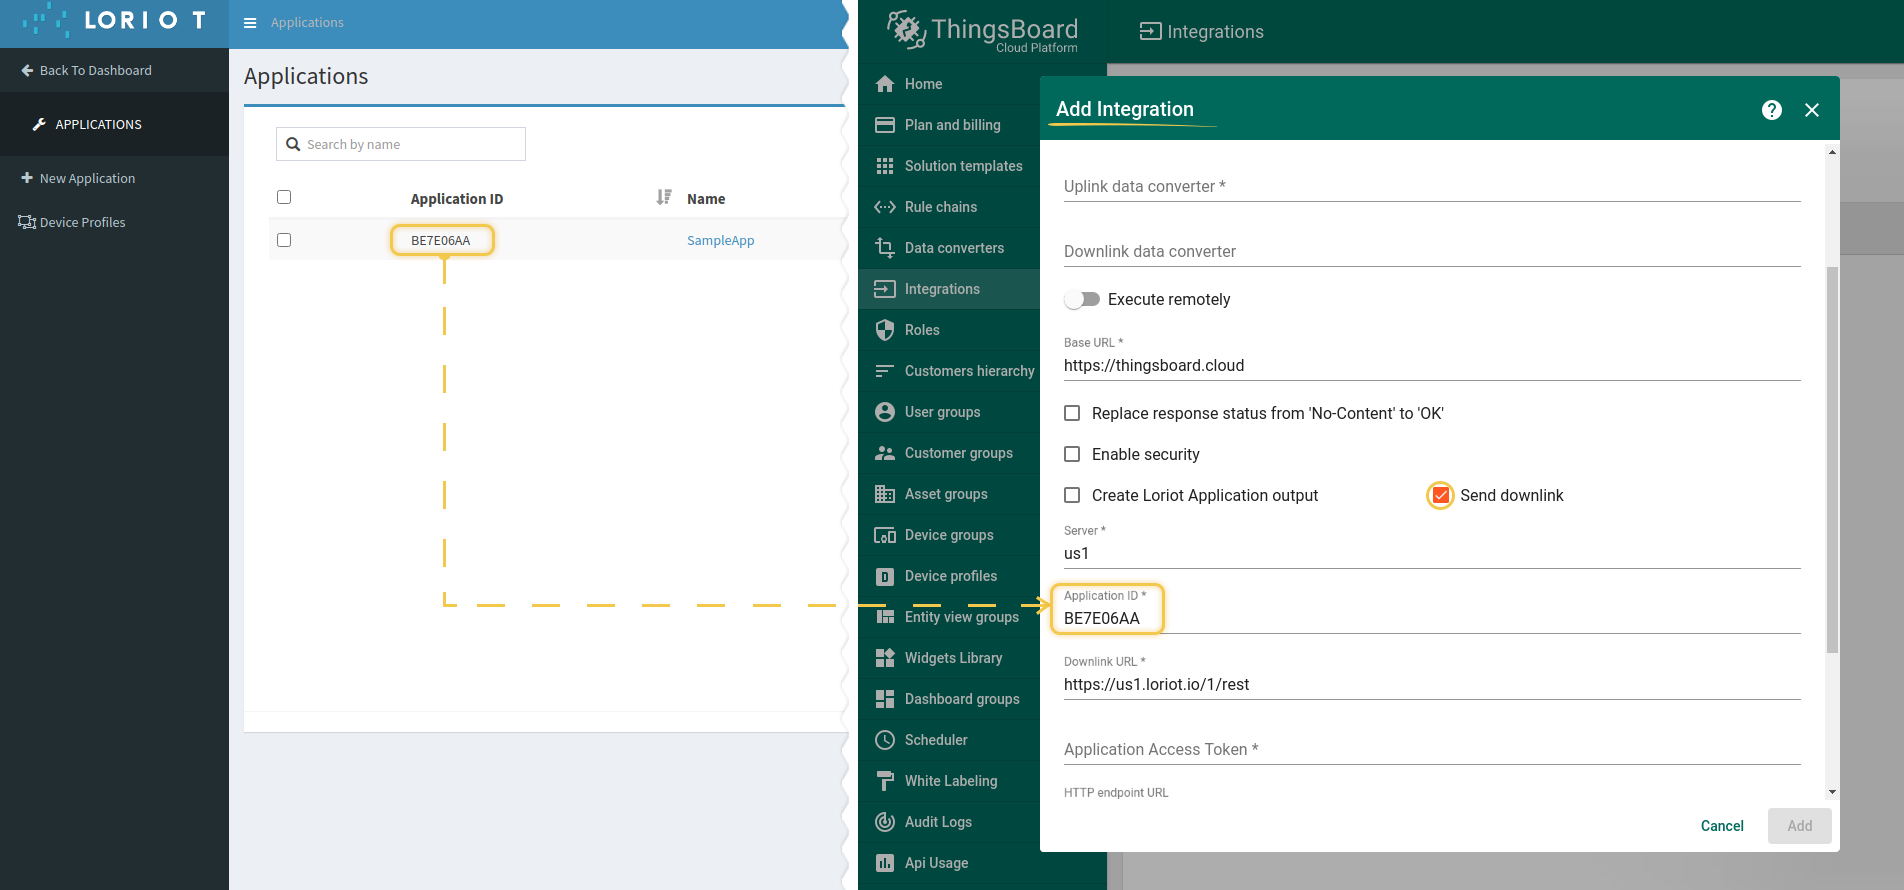Viewport: 1904px width, 890px height.
Task: Click the Scheduler clock icon
Action: 884,740
